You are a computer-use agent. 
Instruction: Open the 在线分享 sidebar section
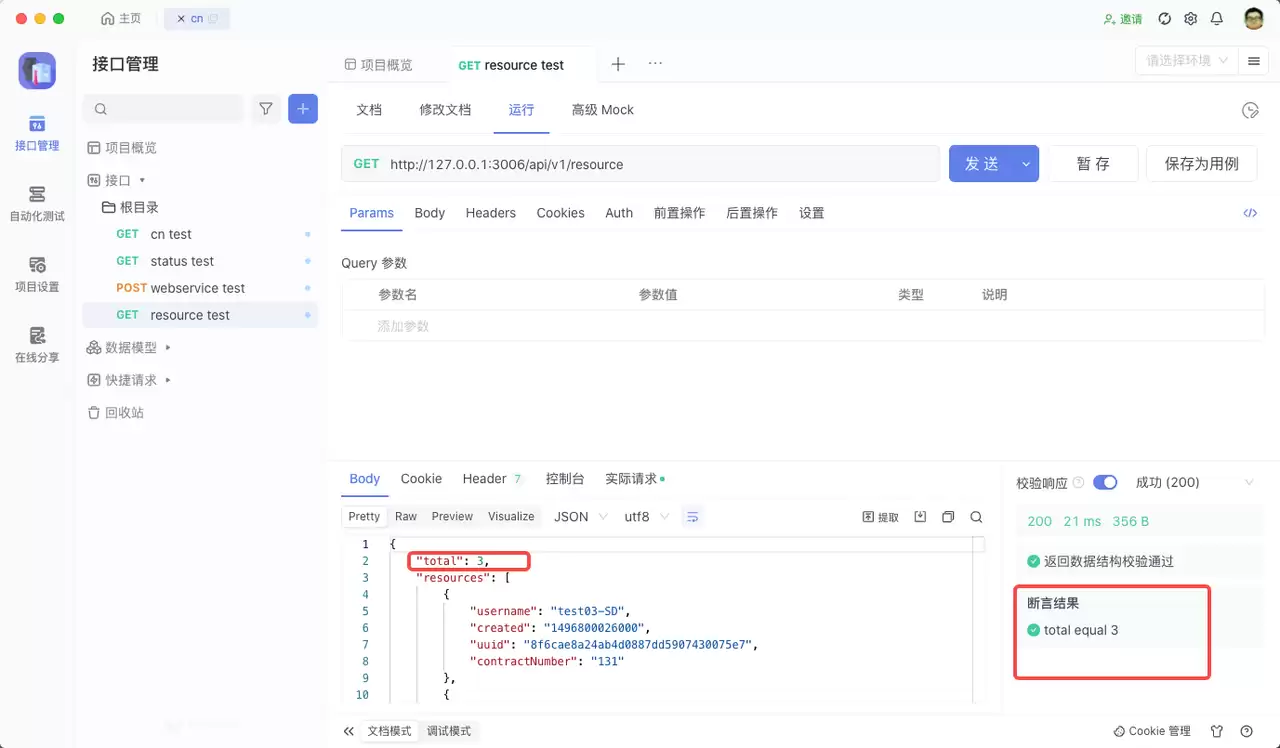(37, 345)
